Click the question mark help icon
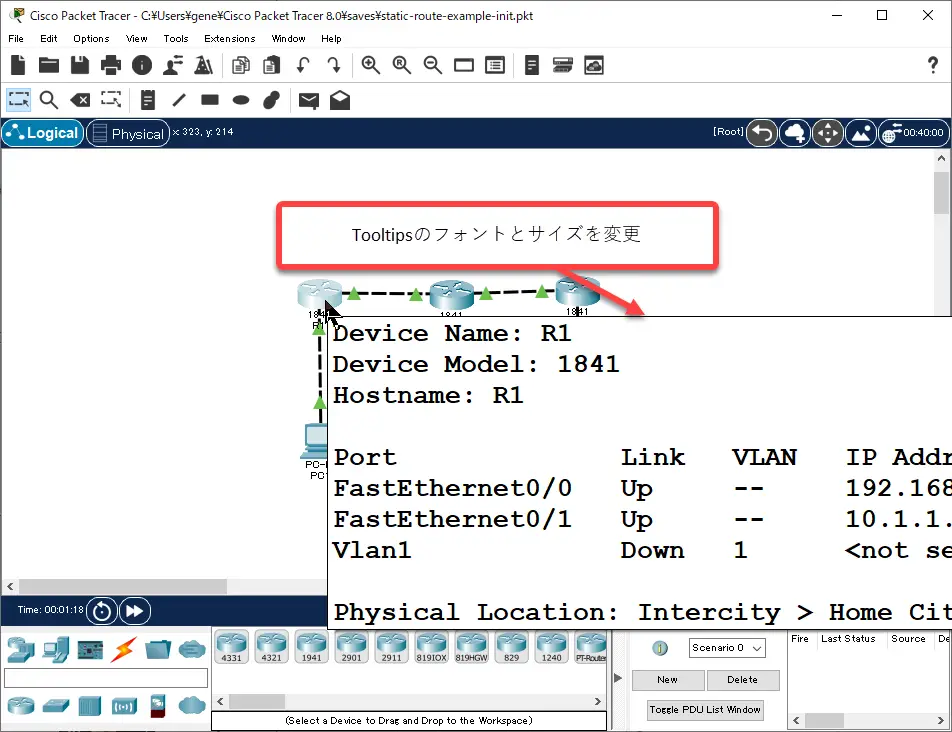This screenshot has width=952, height=732. (933, 65)
